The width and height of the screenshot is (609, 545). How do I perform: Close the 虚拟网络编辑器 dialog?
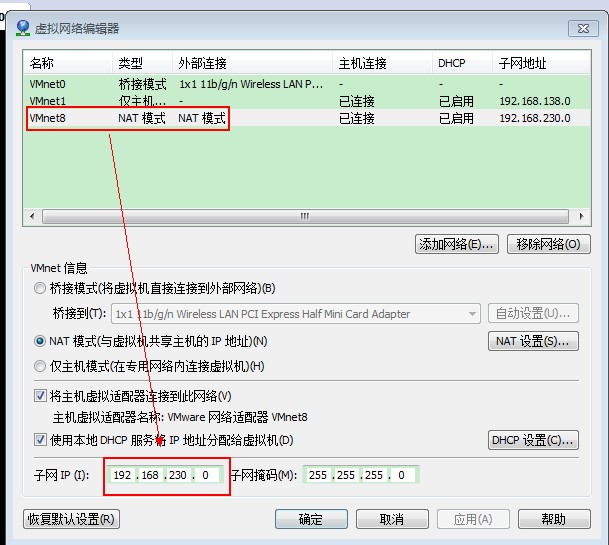pyautogui.click(x=583, y=28)
